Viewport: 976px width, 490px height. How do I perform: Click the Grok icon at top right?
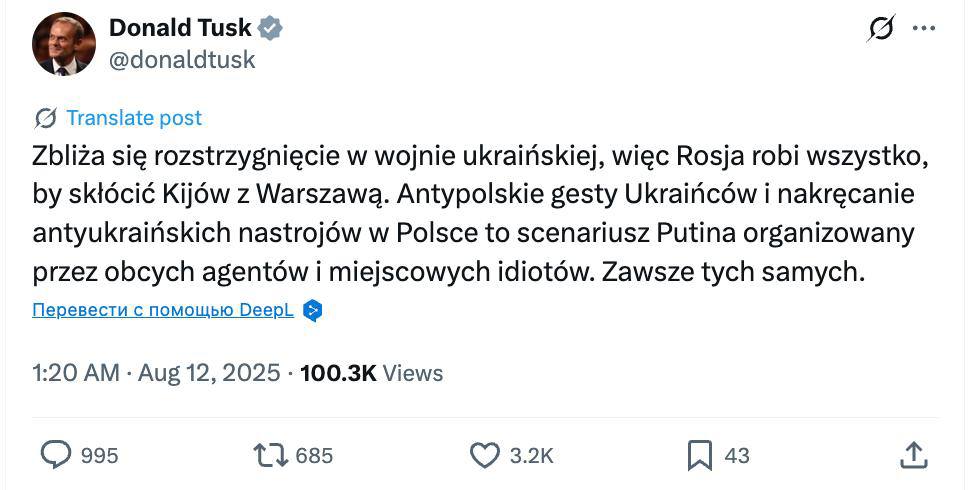880,29
